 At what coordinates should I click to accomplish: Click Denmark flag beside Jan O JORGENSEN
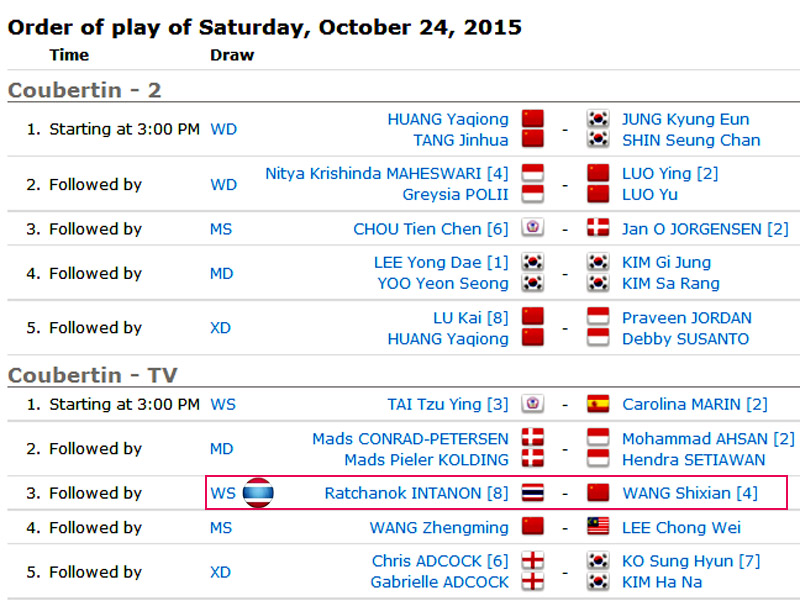tap(598, 228)
